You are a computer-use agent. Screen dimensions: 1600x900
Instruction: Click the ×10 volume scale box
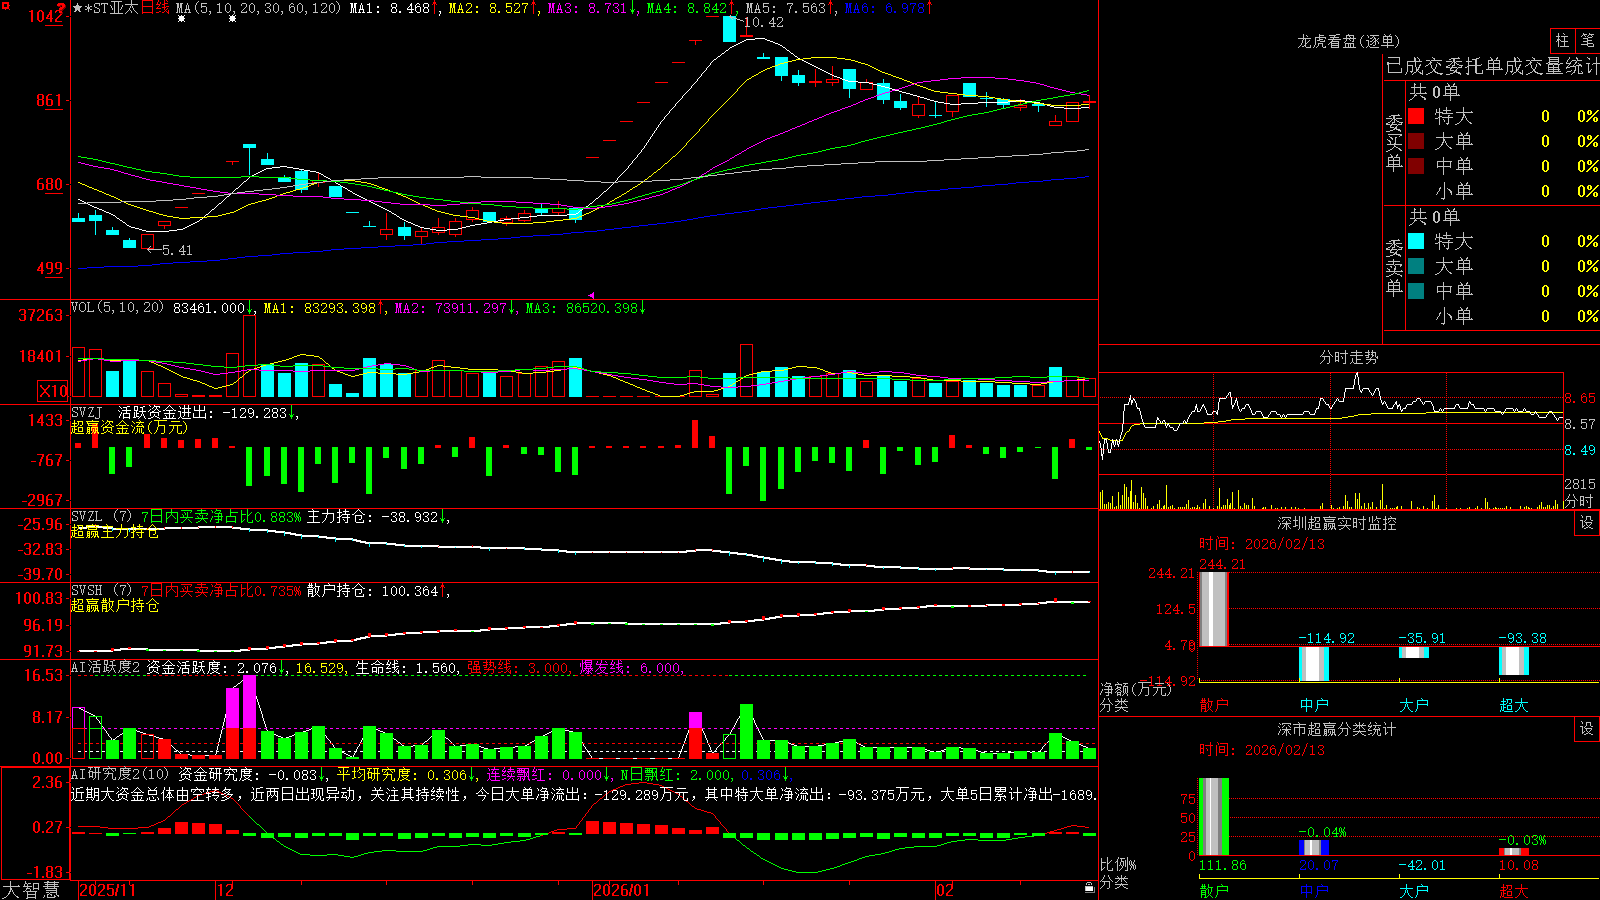point(53,391)
